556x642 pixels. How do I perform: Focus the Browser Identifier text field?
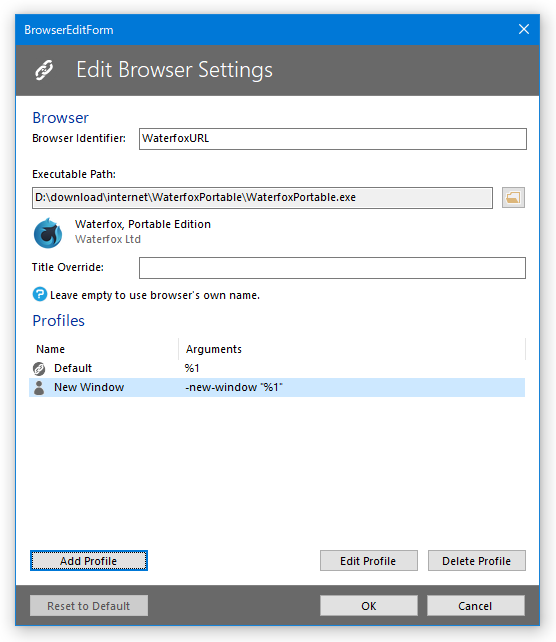pyautogui.click(x=333, y=139)
